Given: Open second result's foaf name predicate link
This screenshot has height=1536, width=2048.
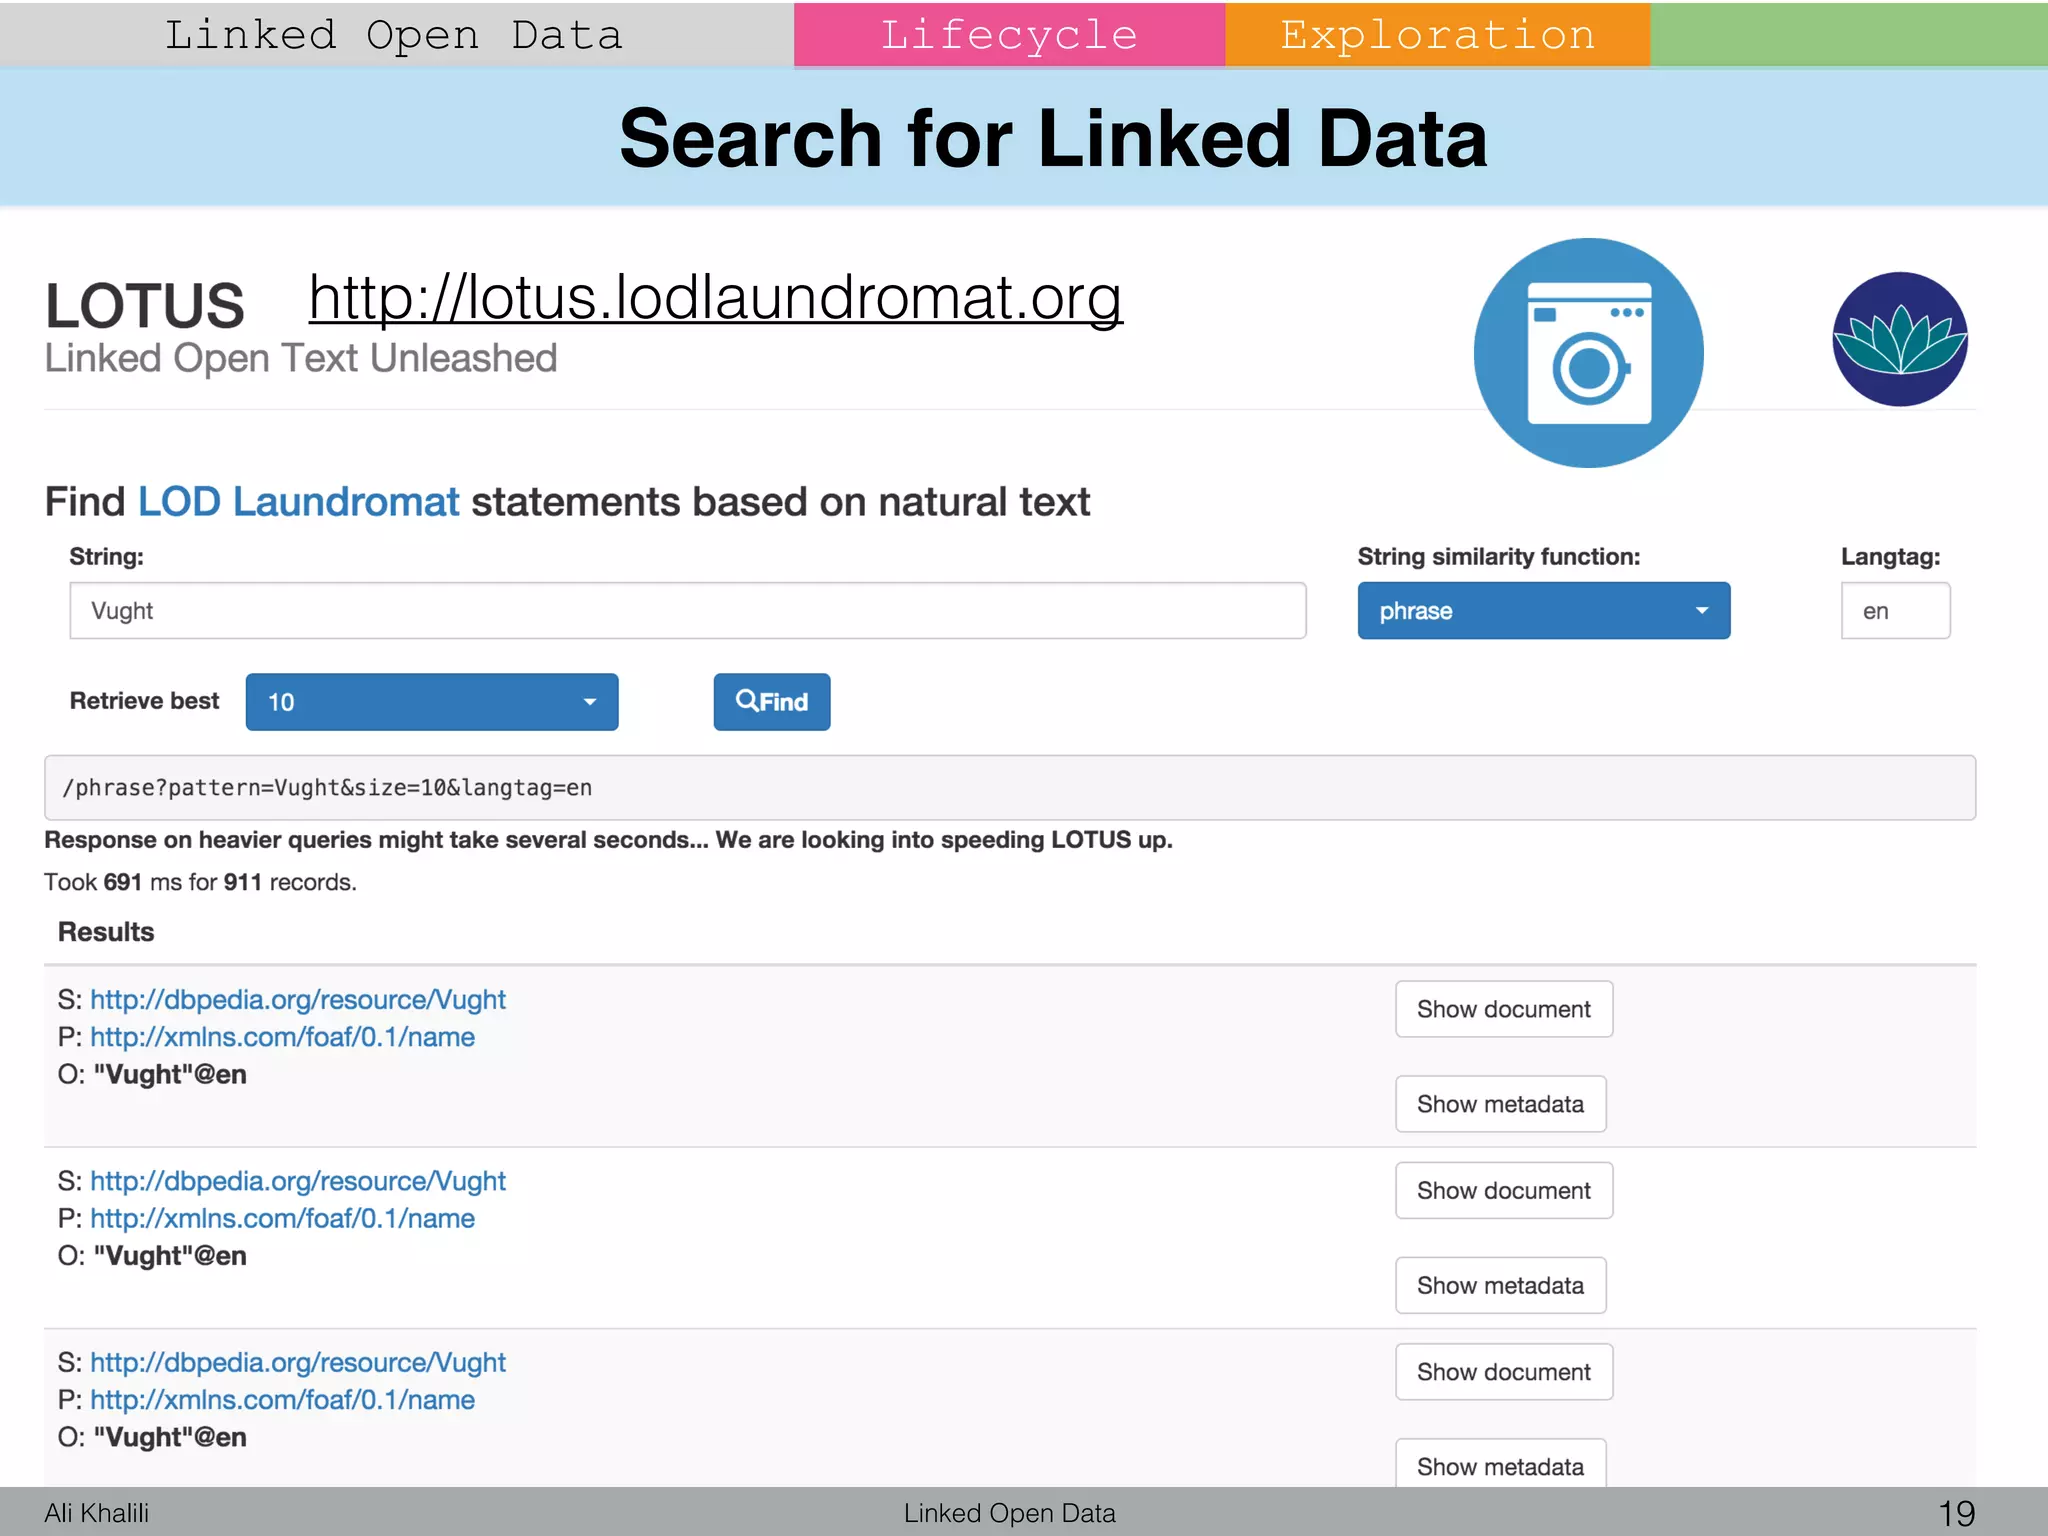Looking at the screenshot, I should (x=282, y=1218).
